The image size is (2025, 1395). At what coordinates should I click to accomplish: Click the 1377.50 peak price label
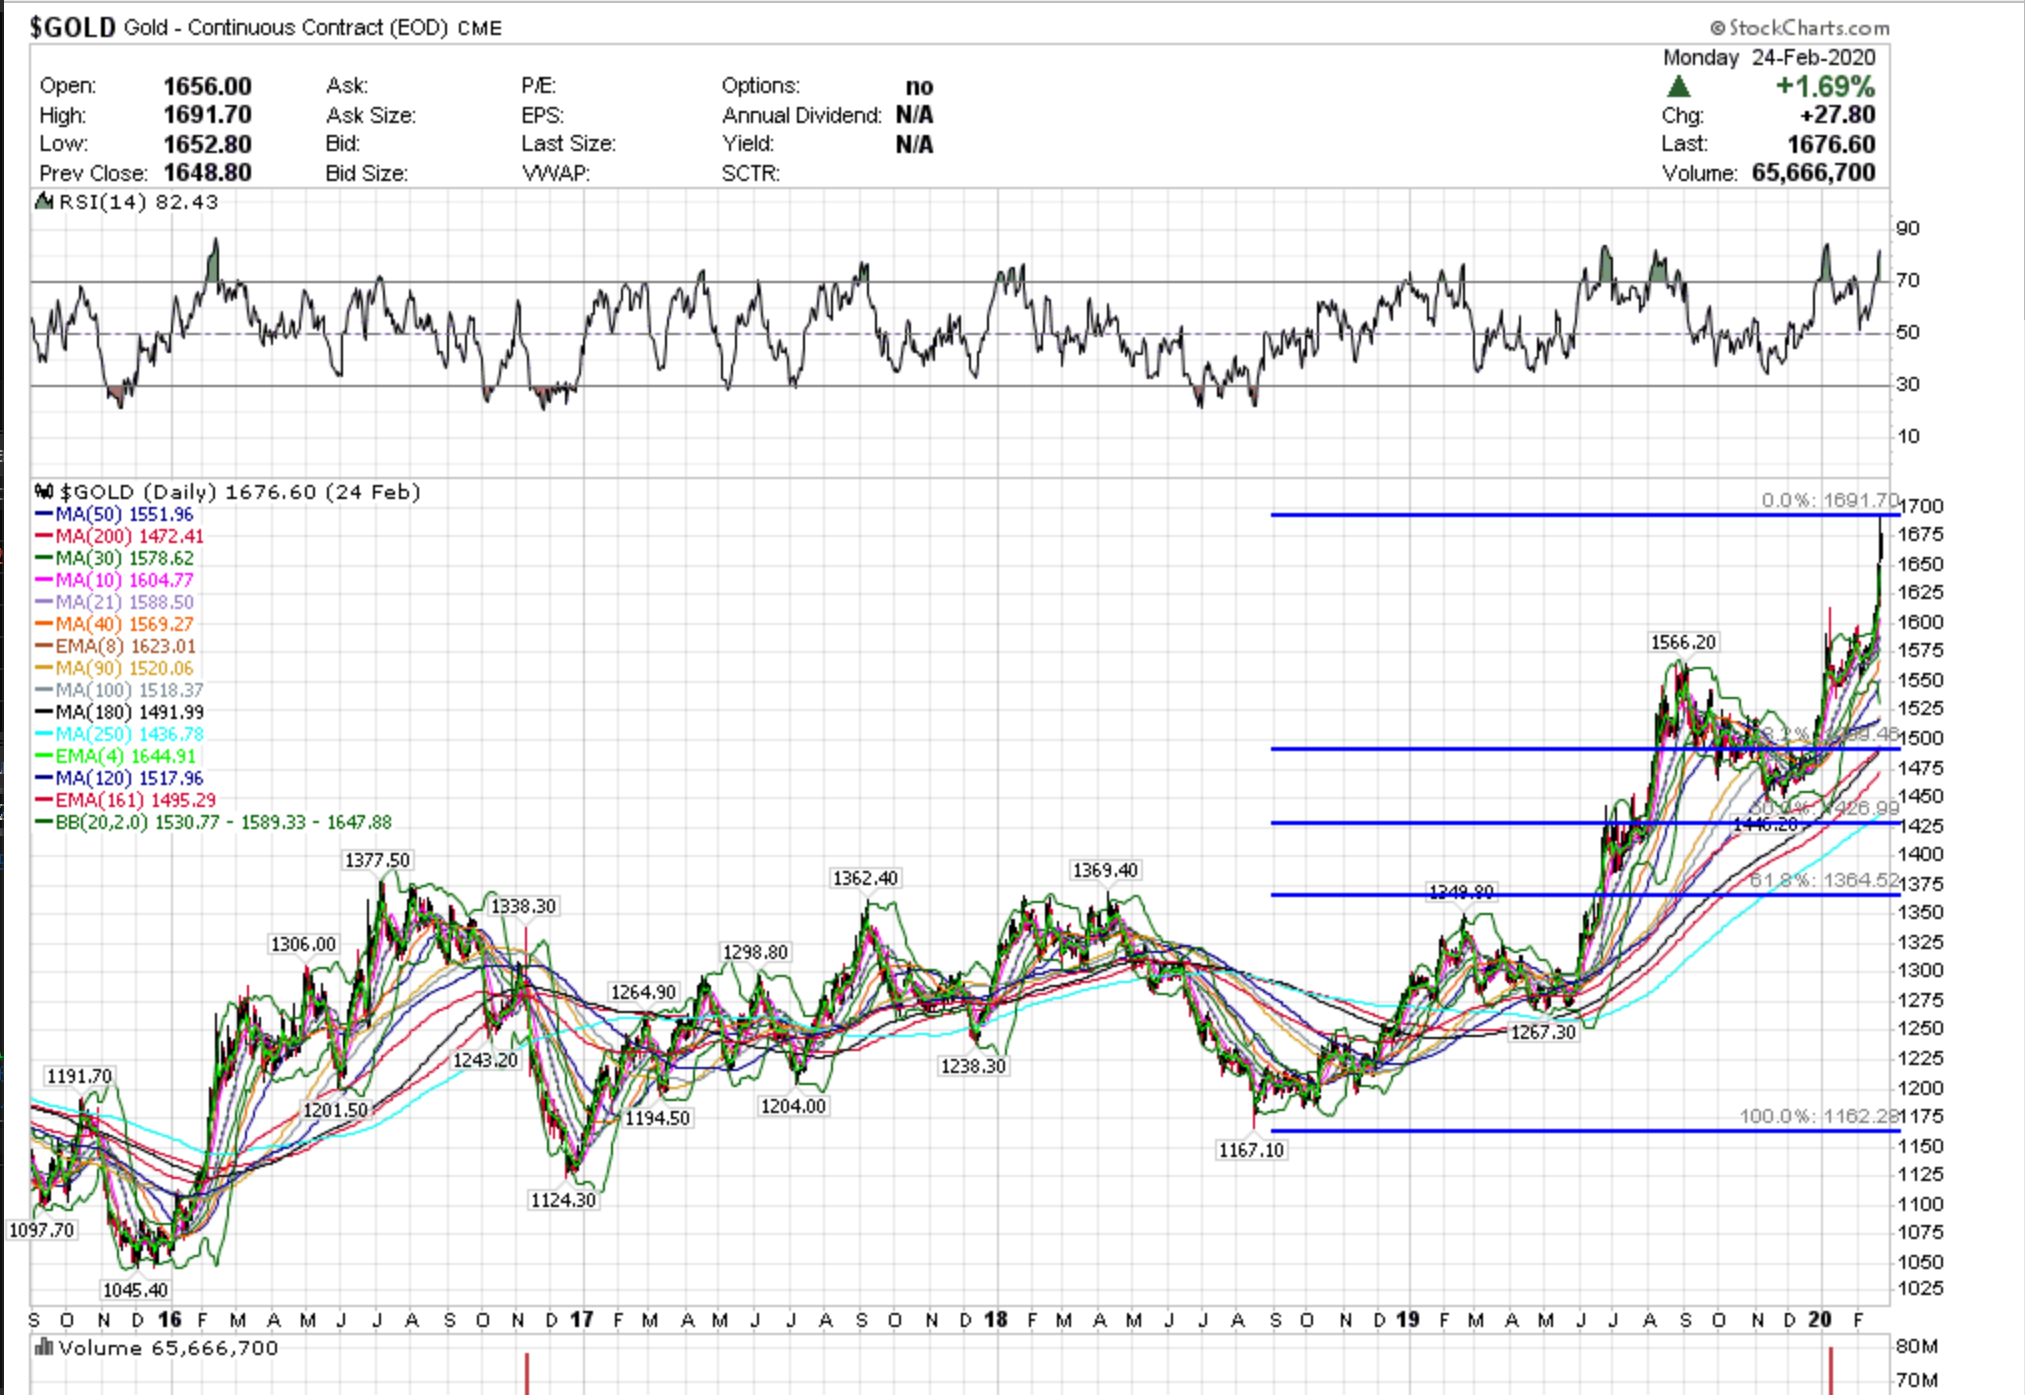(x=376, y=861)
